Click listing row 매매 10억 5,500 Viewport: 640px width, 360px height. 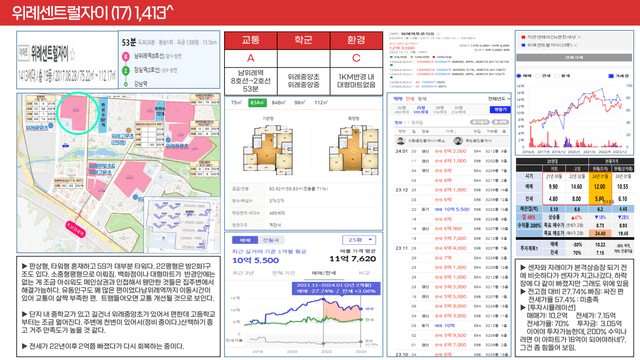451,209
